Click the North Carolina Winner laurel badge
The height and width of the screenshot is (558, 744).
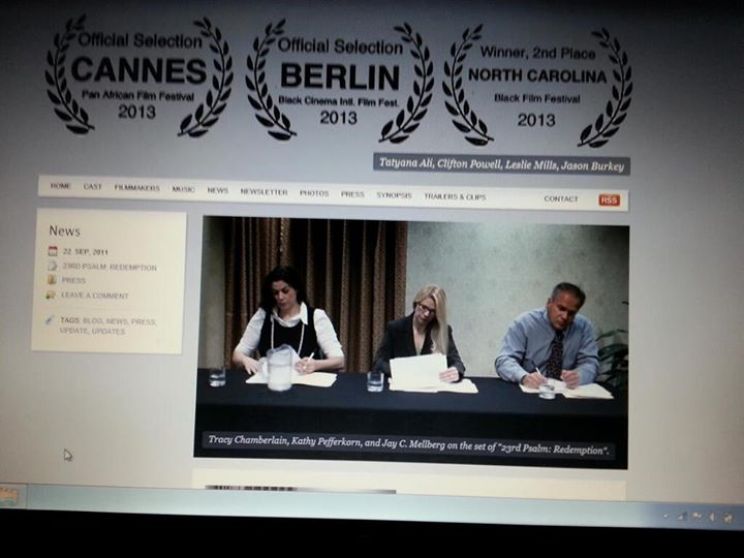[537, 86]
